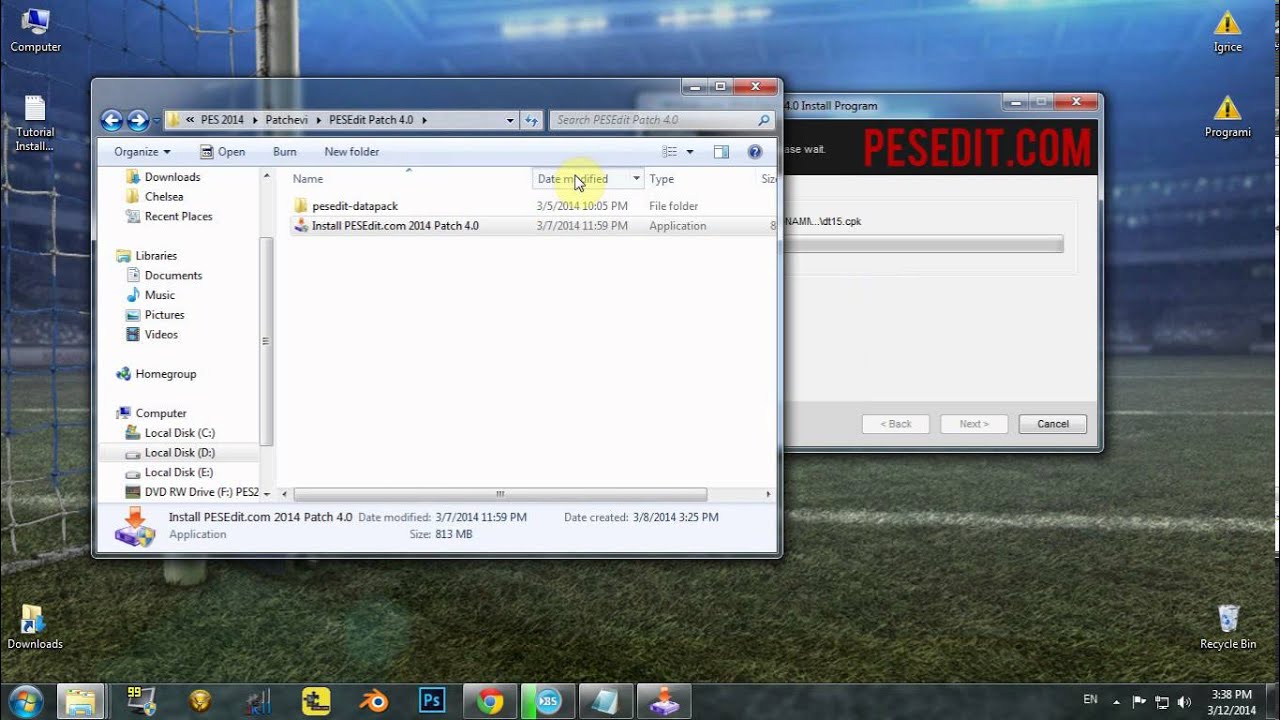1280x720 pixels.
Task: Click New folder in the toolbar
Action: click(x=352, y=152)
